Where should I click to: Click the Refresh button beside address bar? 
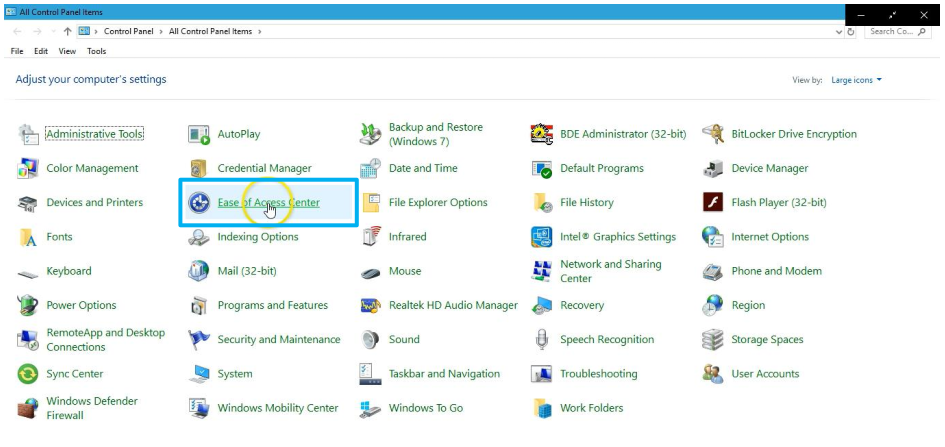click(851, 32)
